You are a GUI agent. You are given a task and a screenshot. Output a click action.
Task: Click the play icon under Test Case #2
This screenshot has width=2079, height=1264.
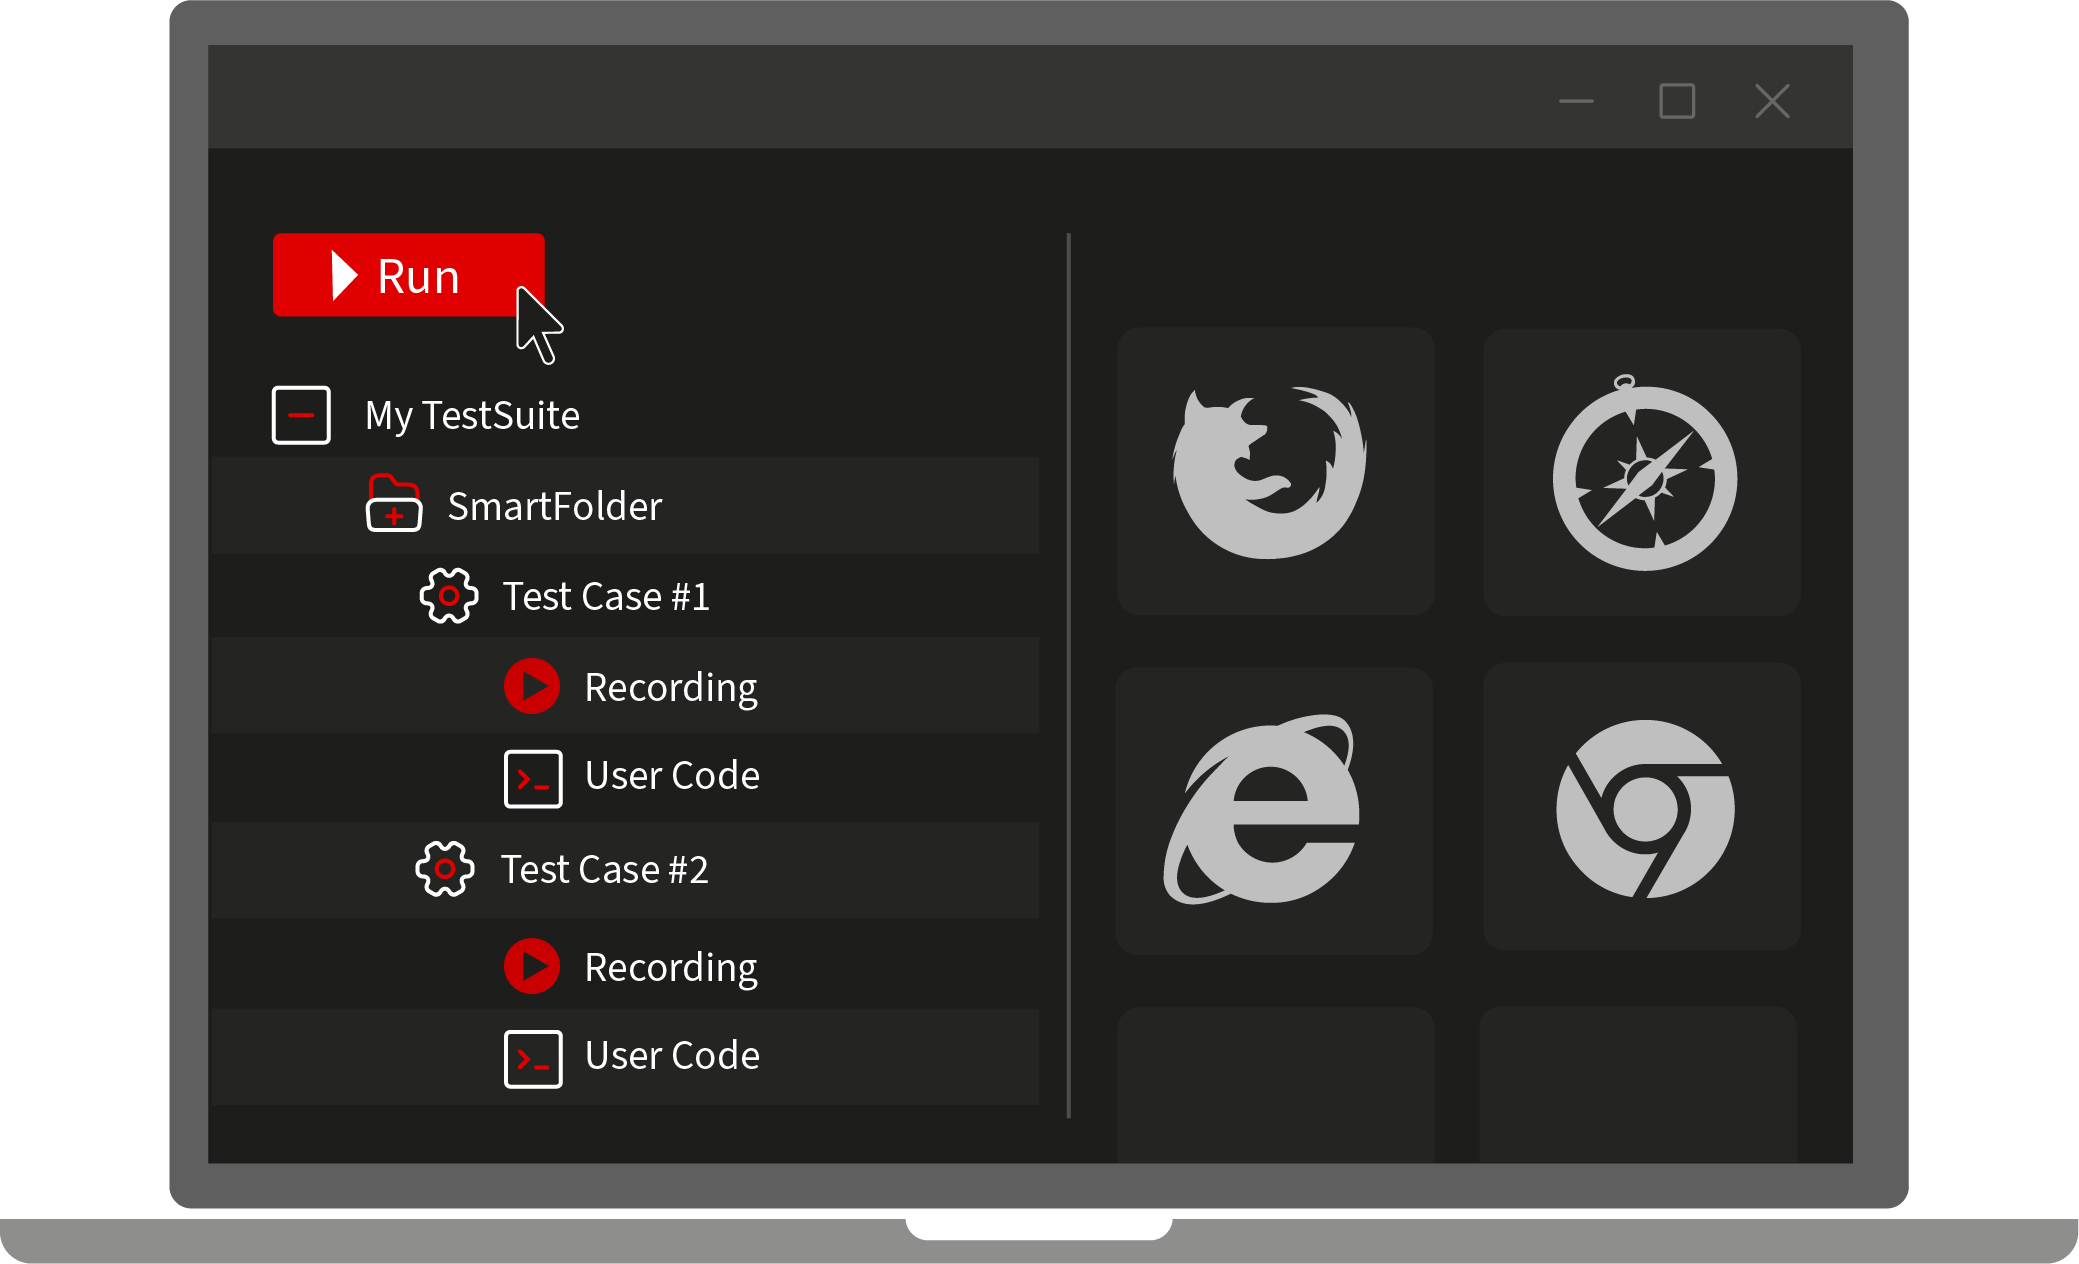(x=532, y=966)
